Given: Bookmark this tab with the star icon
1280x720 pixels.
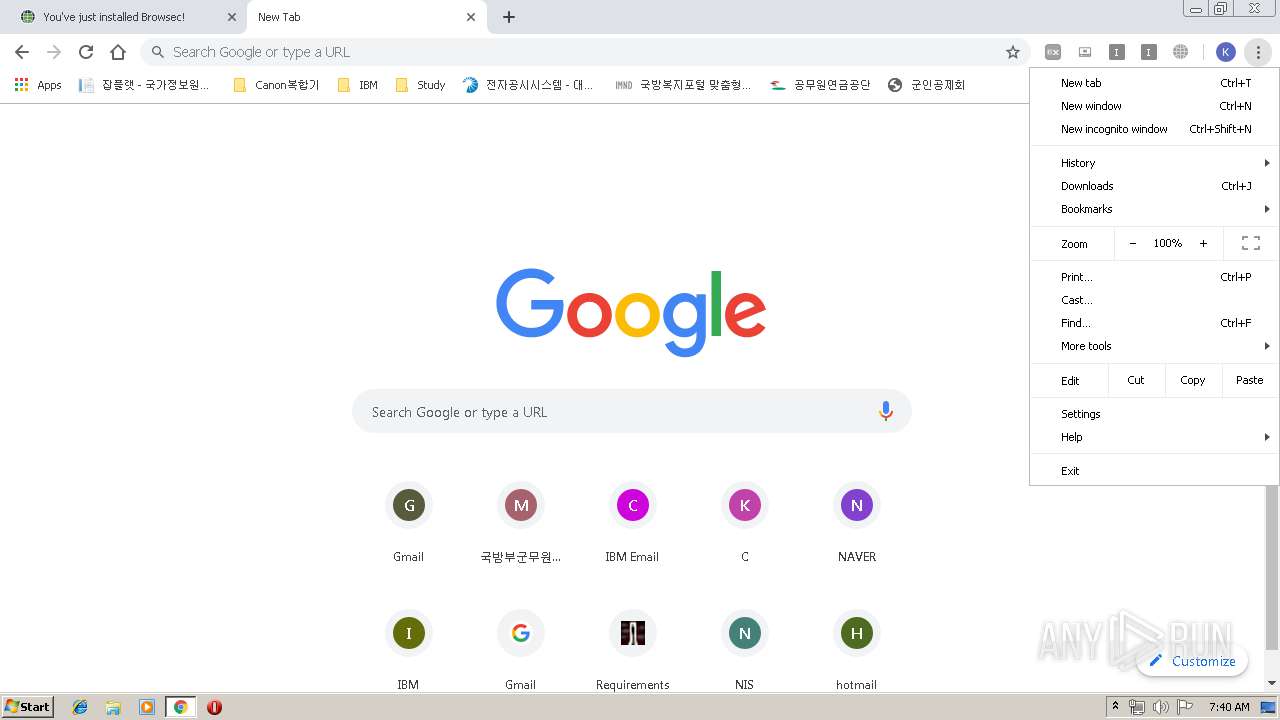Looking at the screenshot, I should click(x=1013, y=52).
